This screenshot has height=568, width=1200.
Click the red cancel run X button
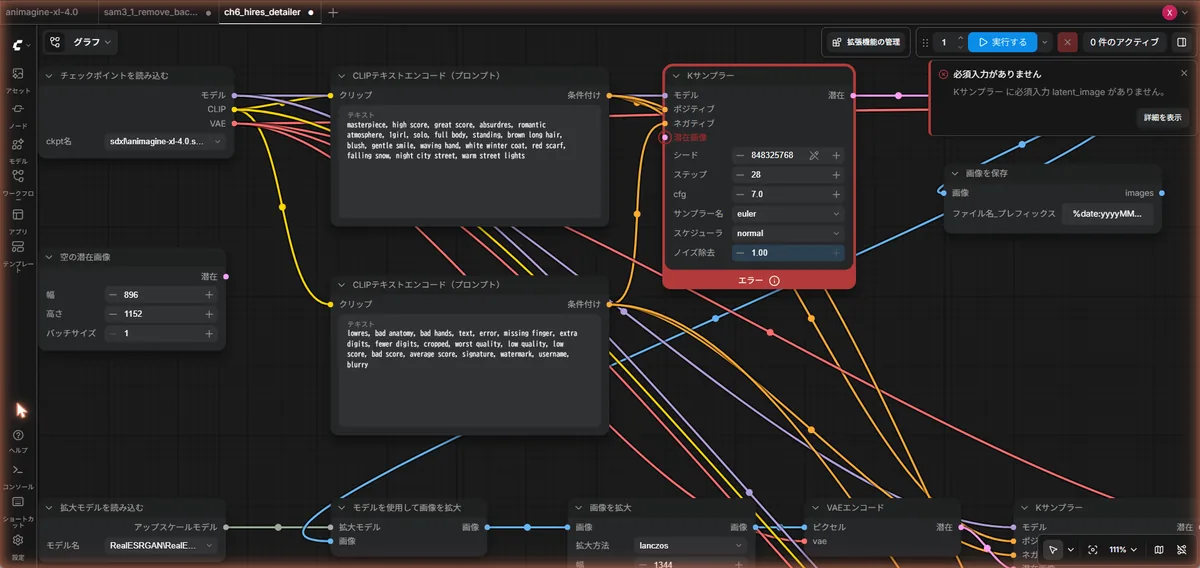pyautogui.click(x=1068, y=42)
